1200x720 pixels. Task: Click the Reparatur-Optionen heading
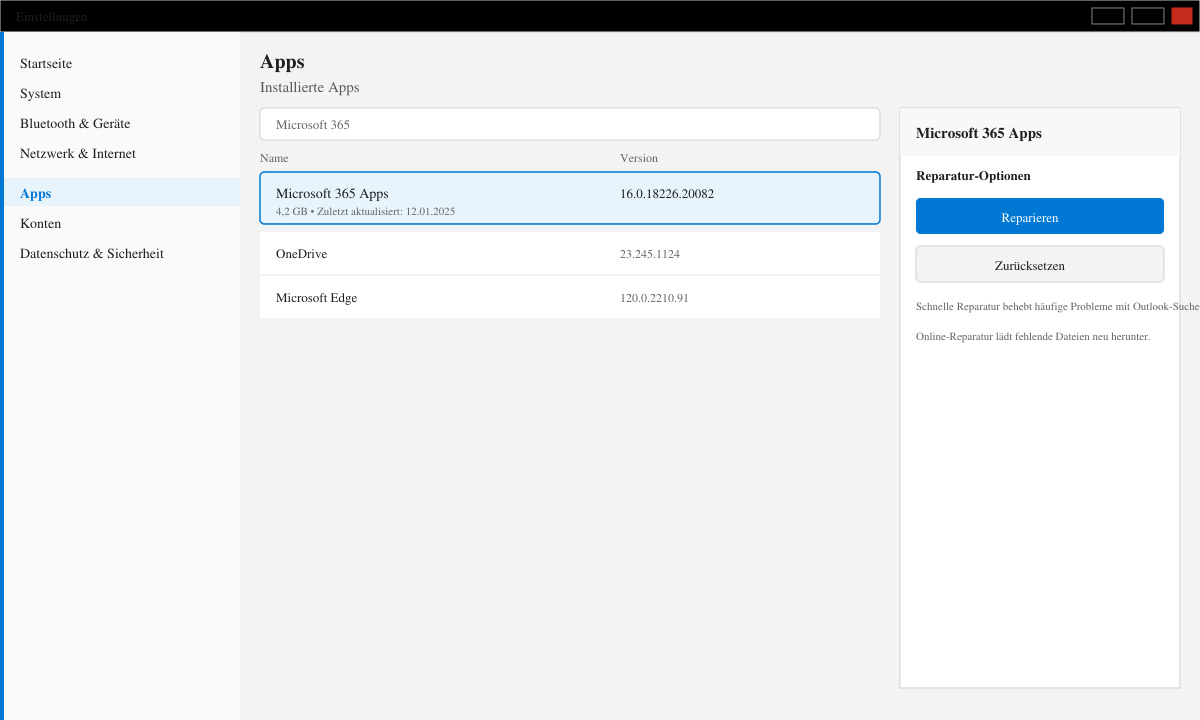pos(973,176)
